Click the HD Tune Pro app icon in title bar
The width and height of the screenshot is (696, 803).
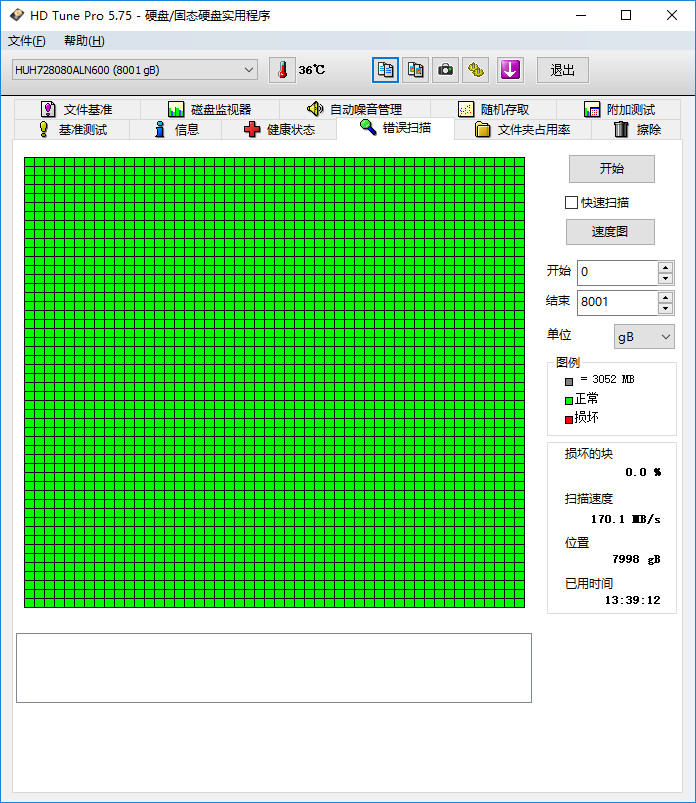(x=16, y=15)
